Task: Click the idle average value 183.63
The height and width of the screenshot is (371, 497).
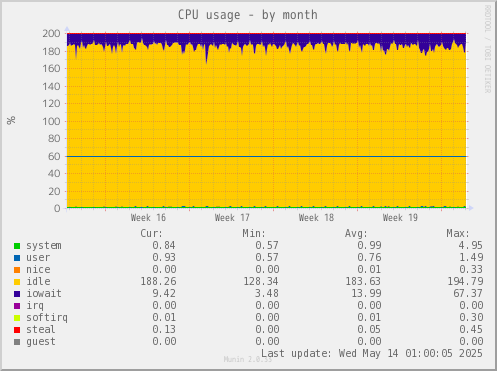Action: tap(363, 282)
